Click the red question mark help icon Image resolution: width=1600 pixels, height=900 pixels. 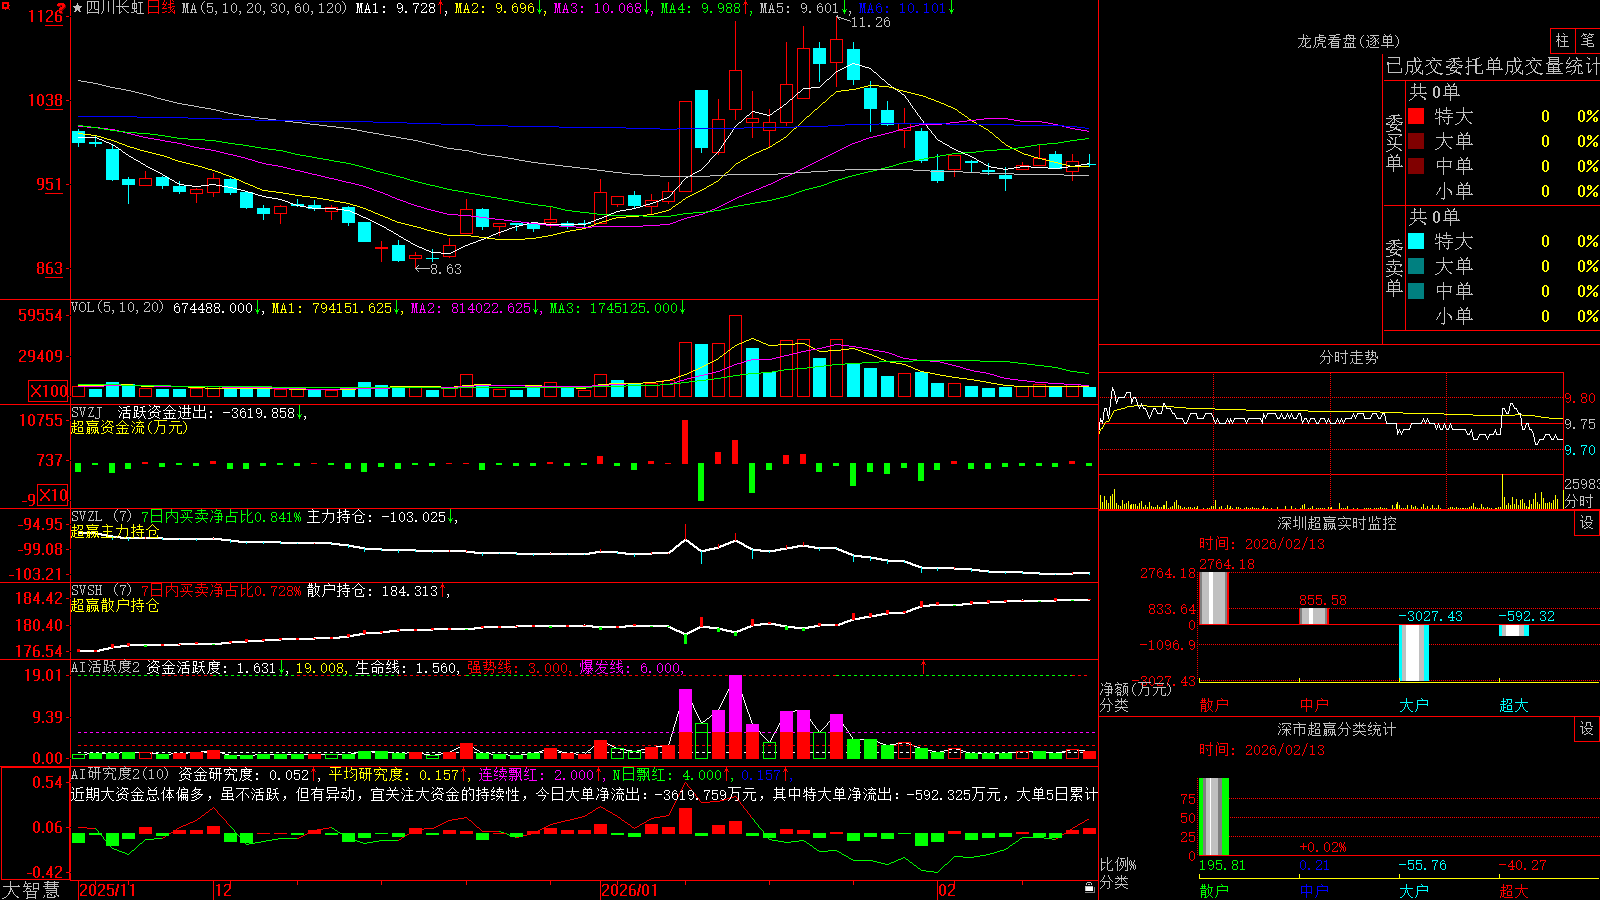[62, 8]
